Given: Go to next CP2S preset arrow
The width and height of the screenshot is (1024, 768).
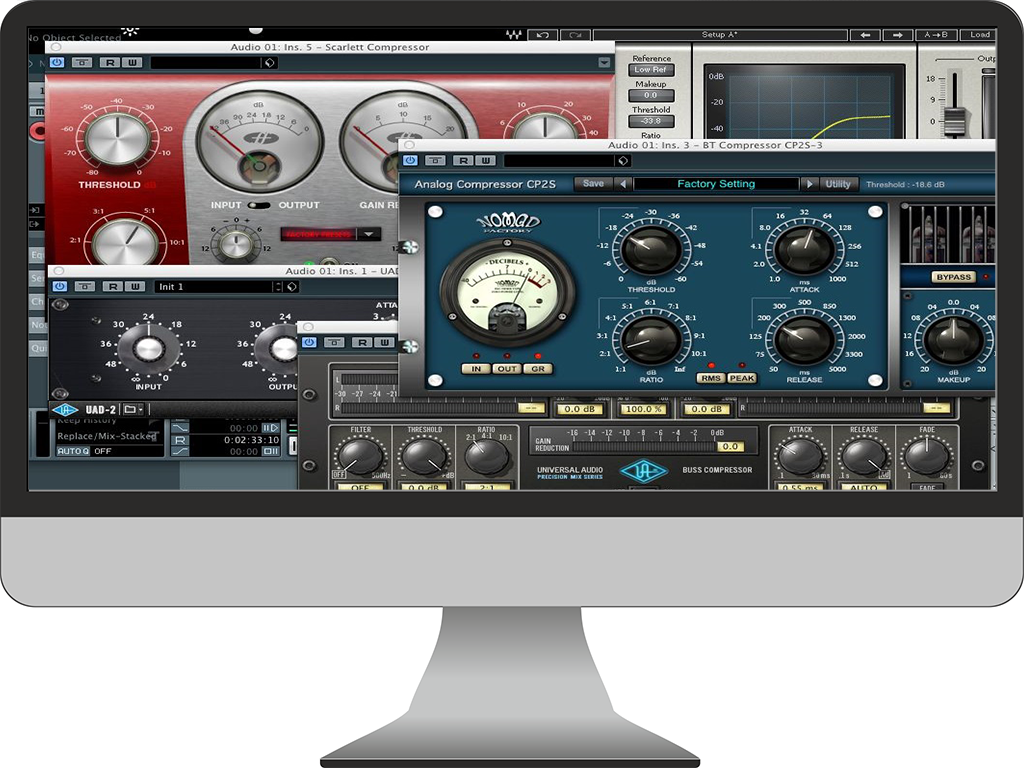Looking at the screenshot, I should click(809, 184).
